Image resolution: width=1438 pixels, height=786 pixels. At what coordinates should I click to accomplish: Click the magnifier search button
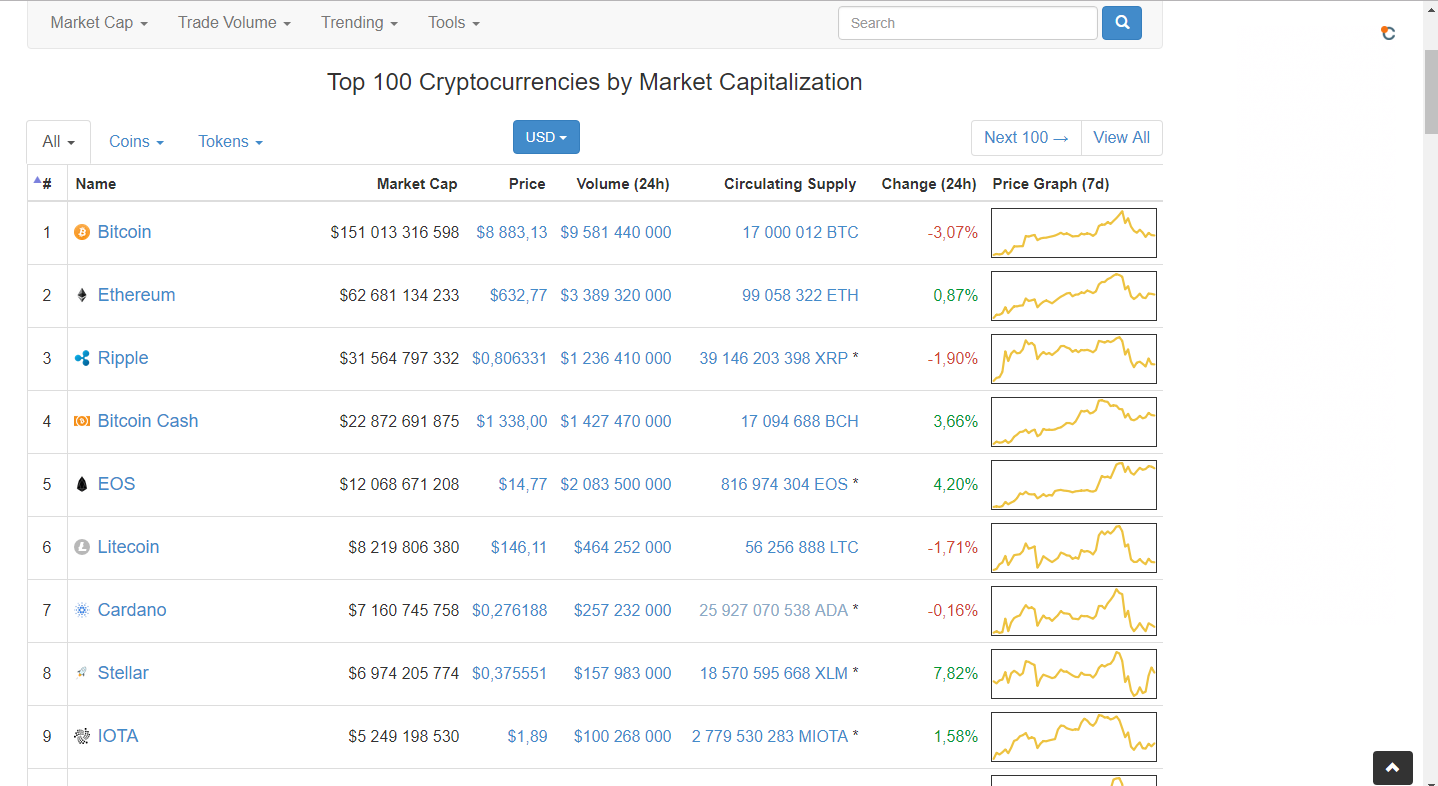tap(1122, 23)
